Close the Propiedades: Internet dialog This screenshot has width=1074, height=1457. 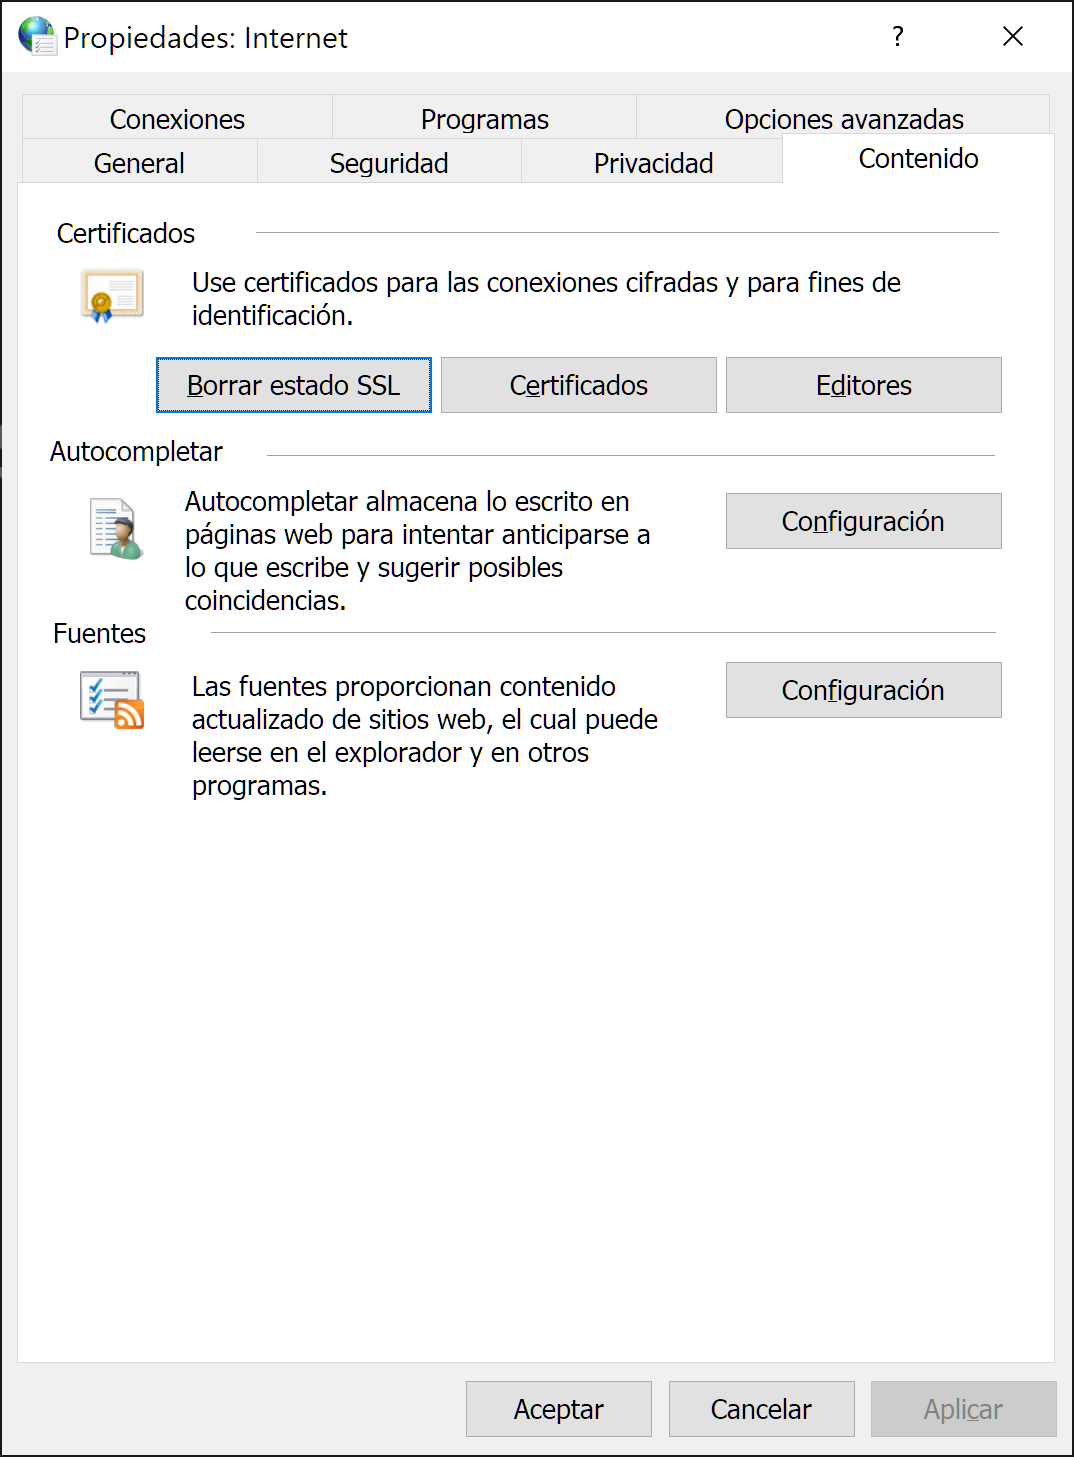1013,37
